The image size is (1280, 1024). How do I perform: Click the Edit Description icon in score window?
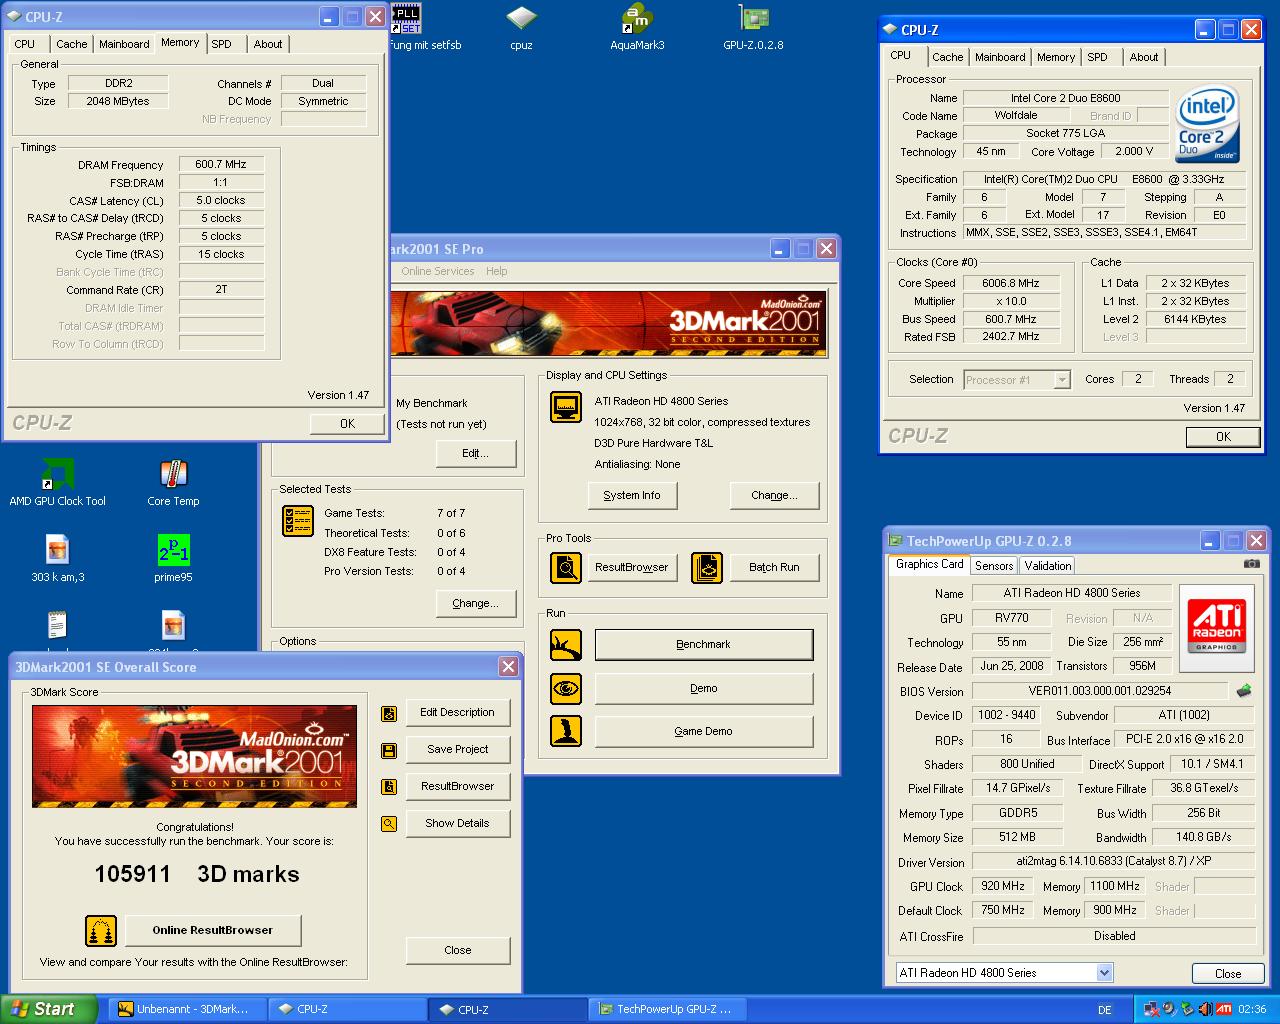click(389, 713)
